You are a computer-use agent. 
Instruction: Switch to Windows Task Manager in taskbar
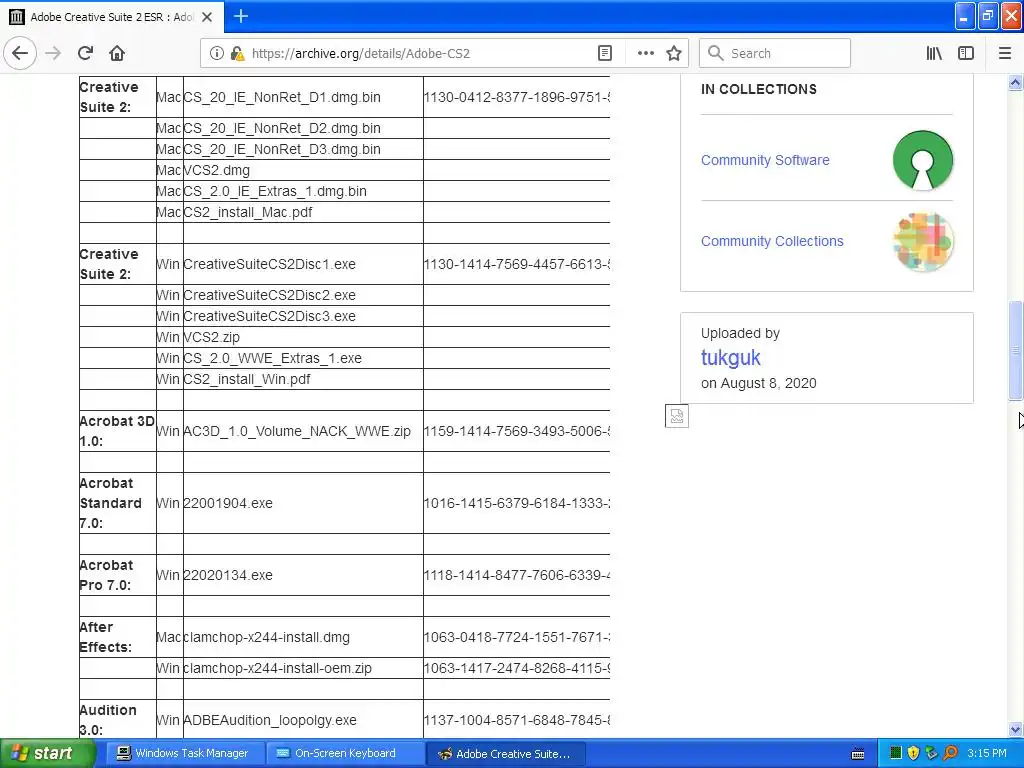185,753
